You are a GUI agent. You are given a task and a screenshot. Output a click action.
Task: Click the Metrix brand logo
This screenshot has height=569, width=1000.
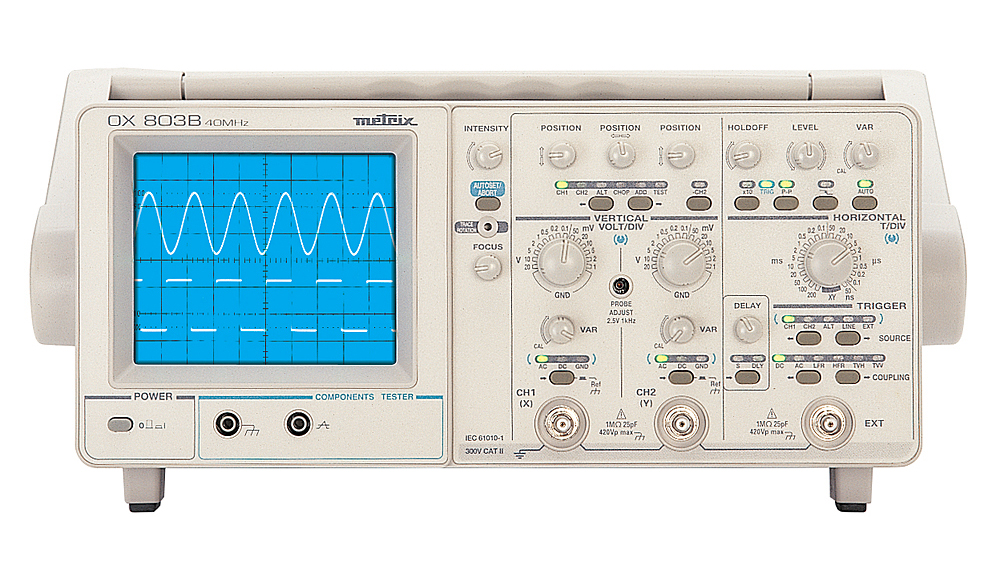coord(385,120)
